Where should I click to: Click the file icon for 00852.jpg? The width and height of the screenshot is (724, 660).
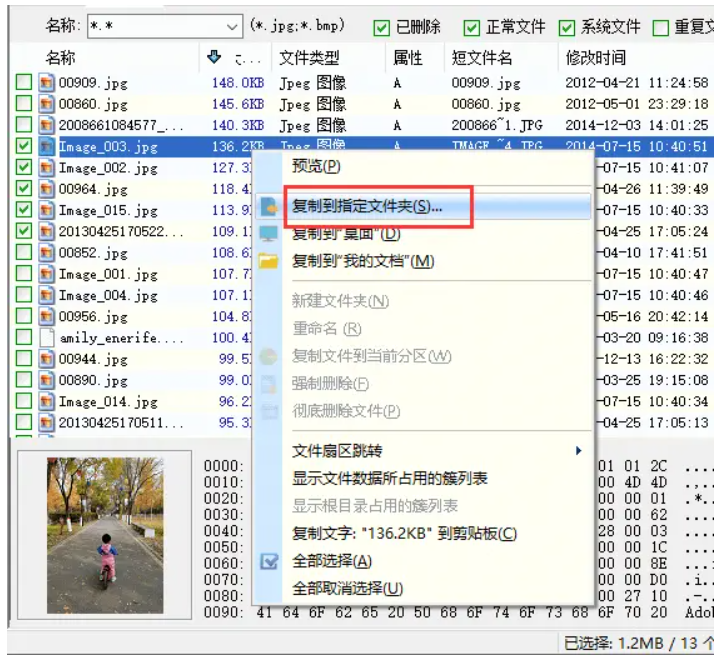click(x=46, y=253)
